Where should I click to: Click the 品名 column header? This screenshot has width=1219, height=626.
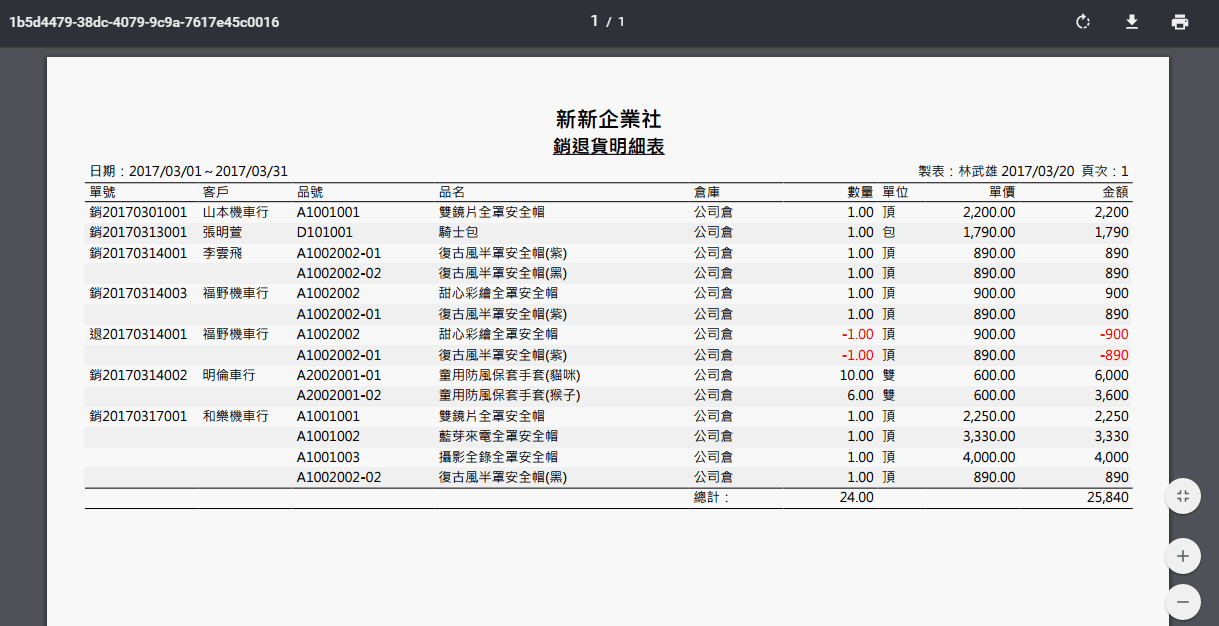tap(452, 192)
